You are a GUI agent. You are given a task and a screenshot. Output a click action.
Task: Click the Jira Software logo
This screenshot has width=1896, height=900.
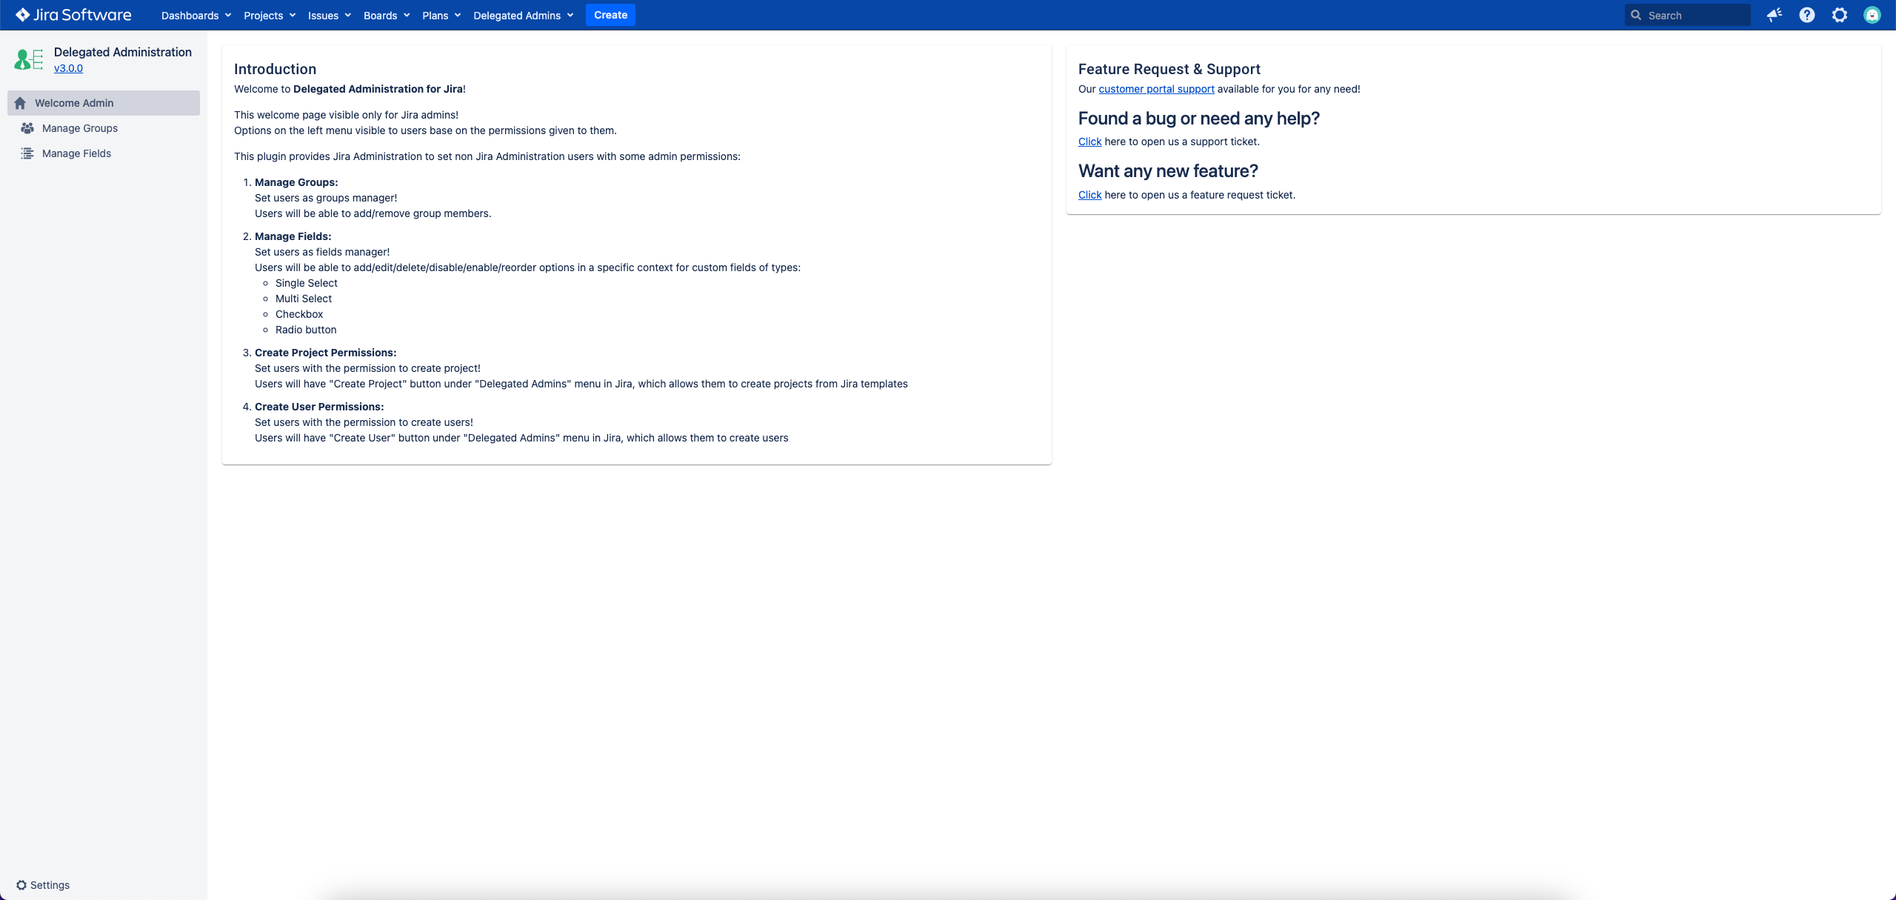[73, 15]
